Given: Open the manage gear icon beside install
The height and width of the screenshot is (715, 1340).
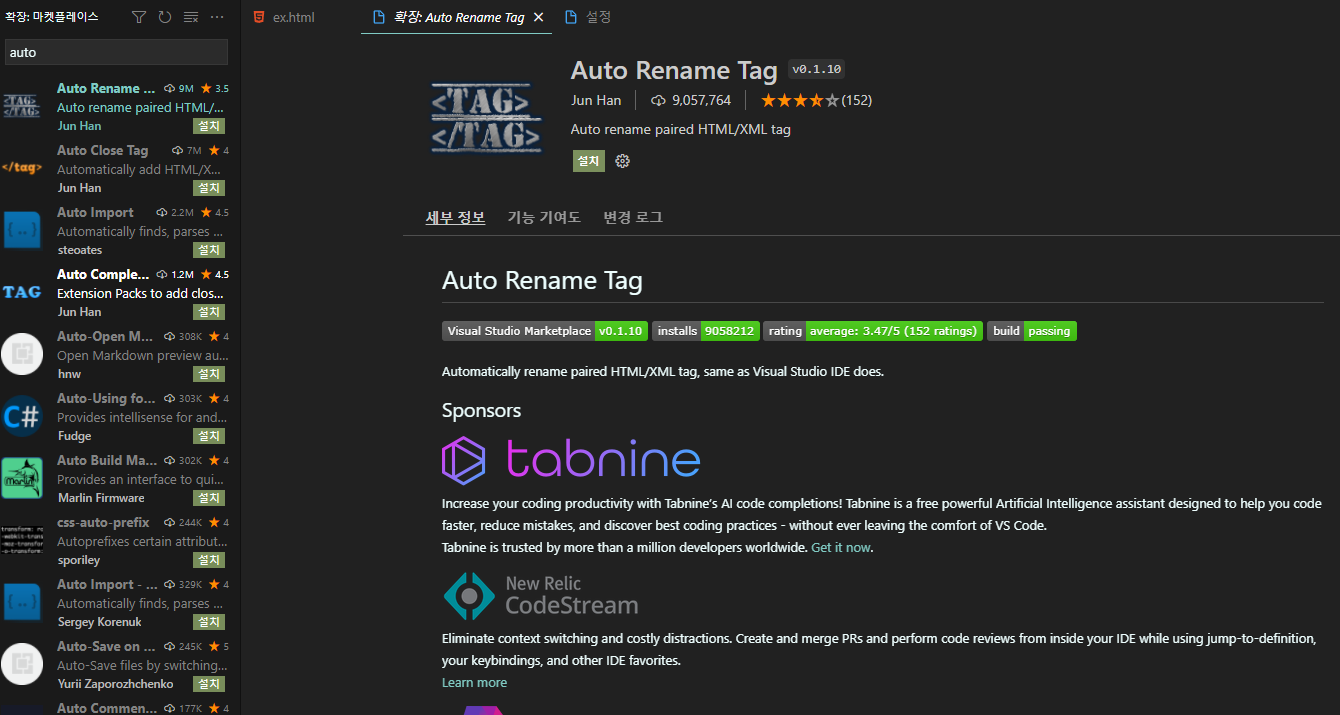Looking at the screenshot, I should point(623,161).
